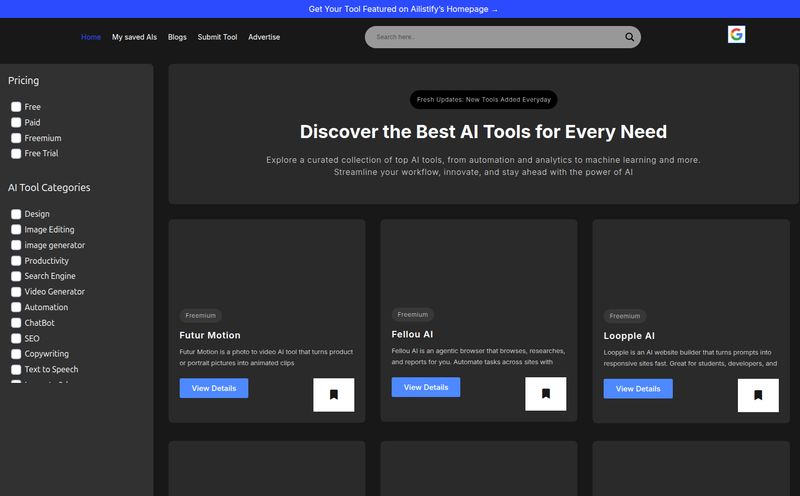
Task: Click the Freemium tag on Futur Motion
Action: (x=201, y=315)
